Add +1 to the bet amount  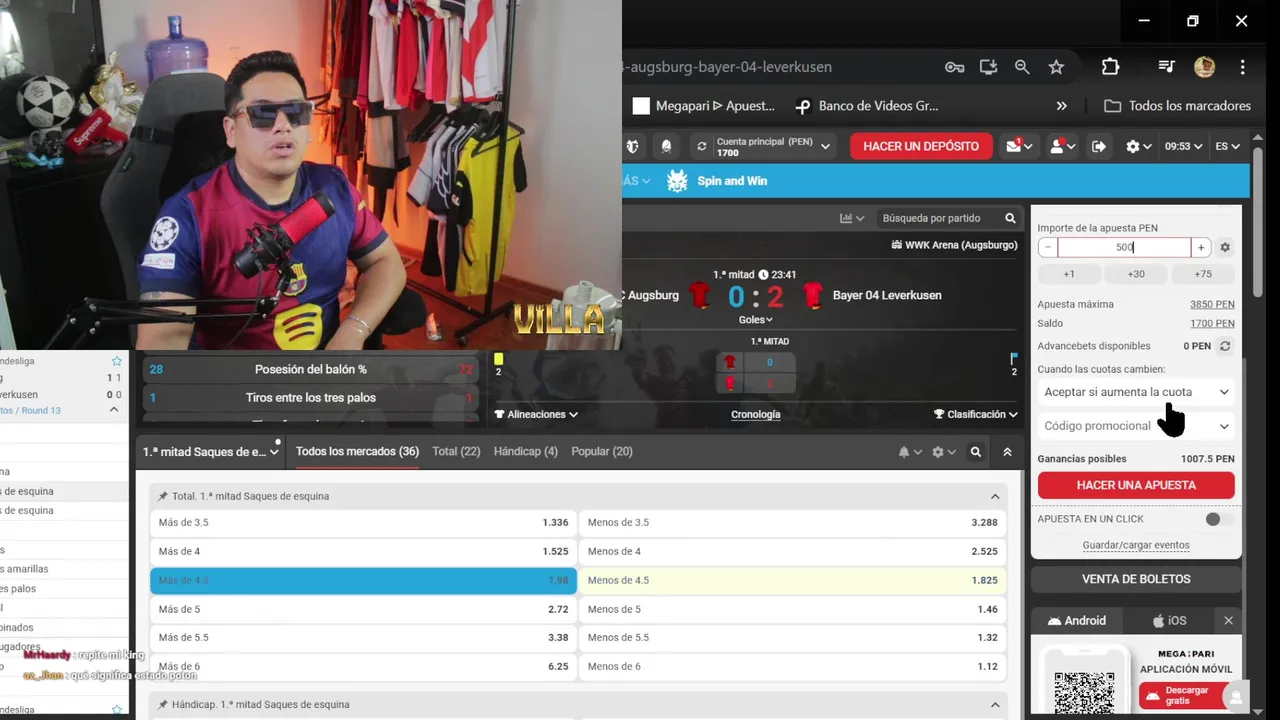point(1069,274)
